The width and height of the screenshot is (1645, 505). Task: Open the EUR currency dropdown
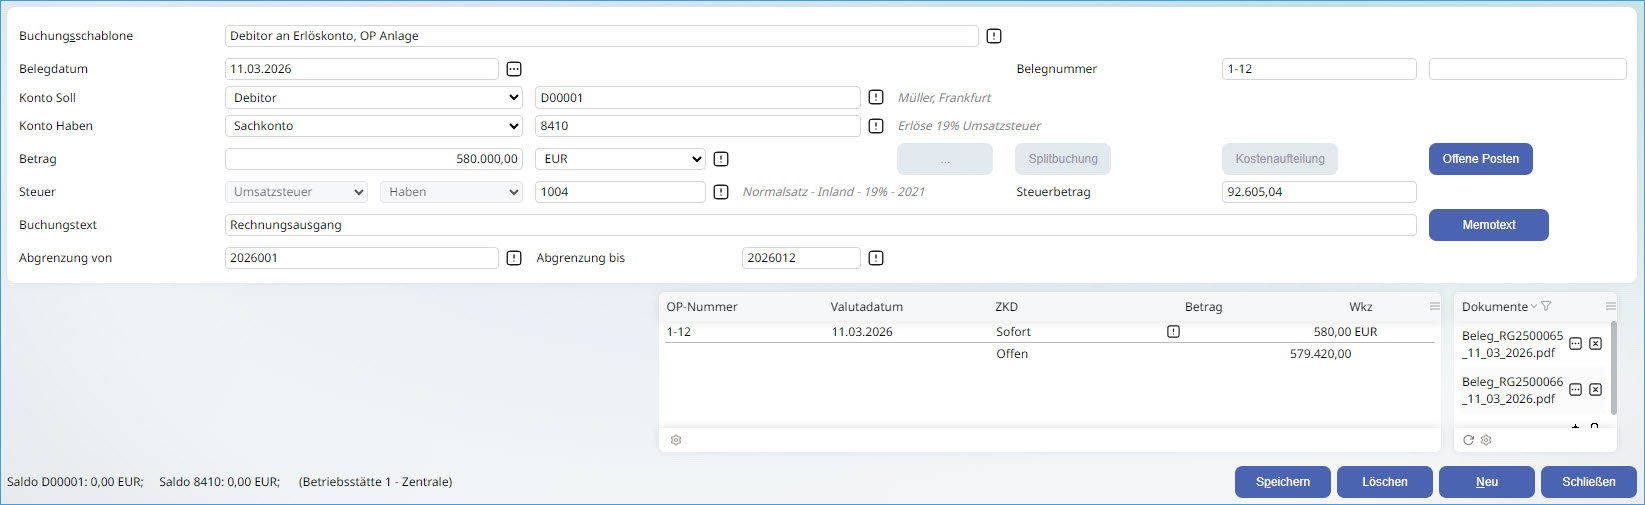point(620,159)
